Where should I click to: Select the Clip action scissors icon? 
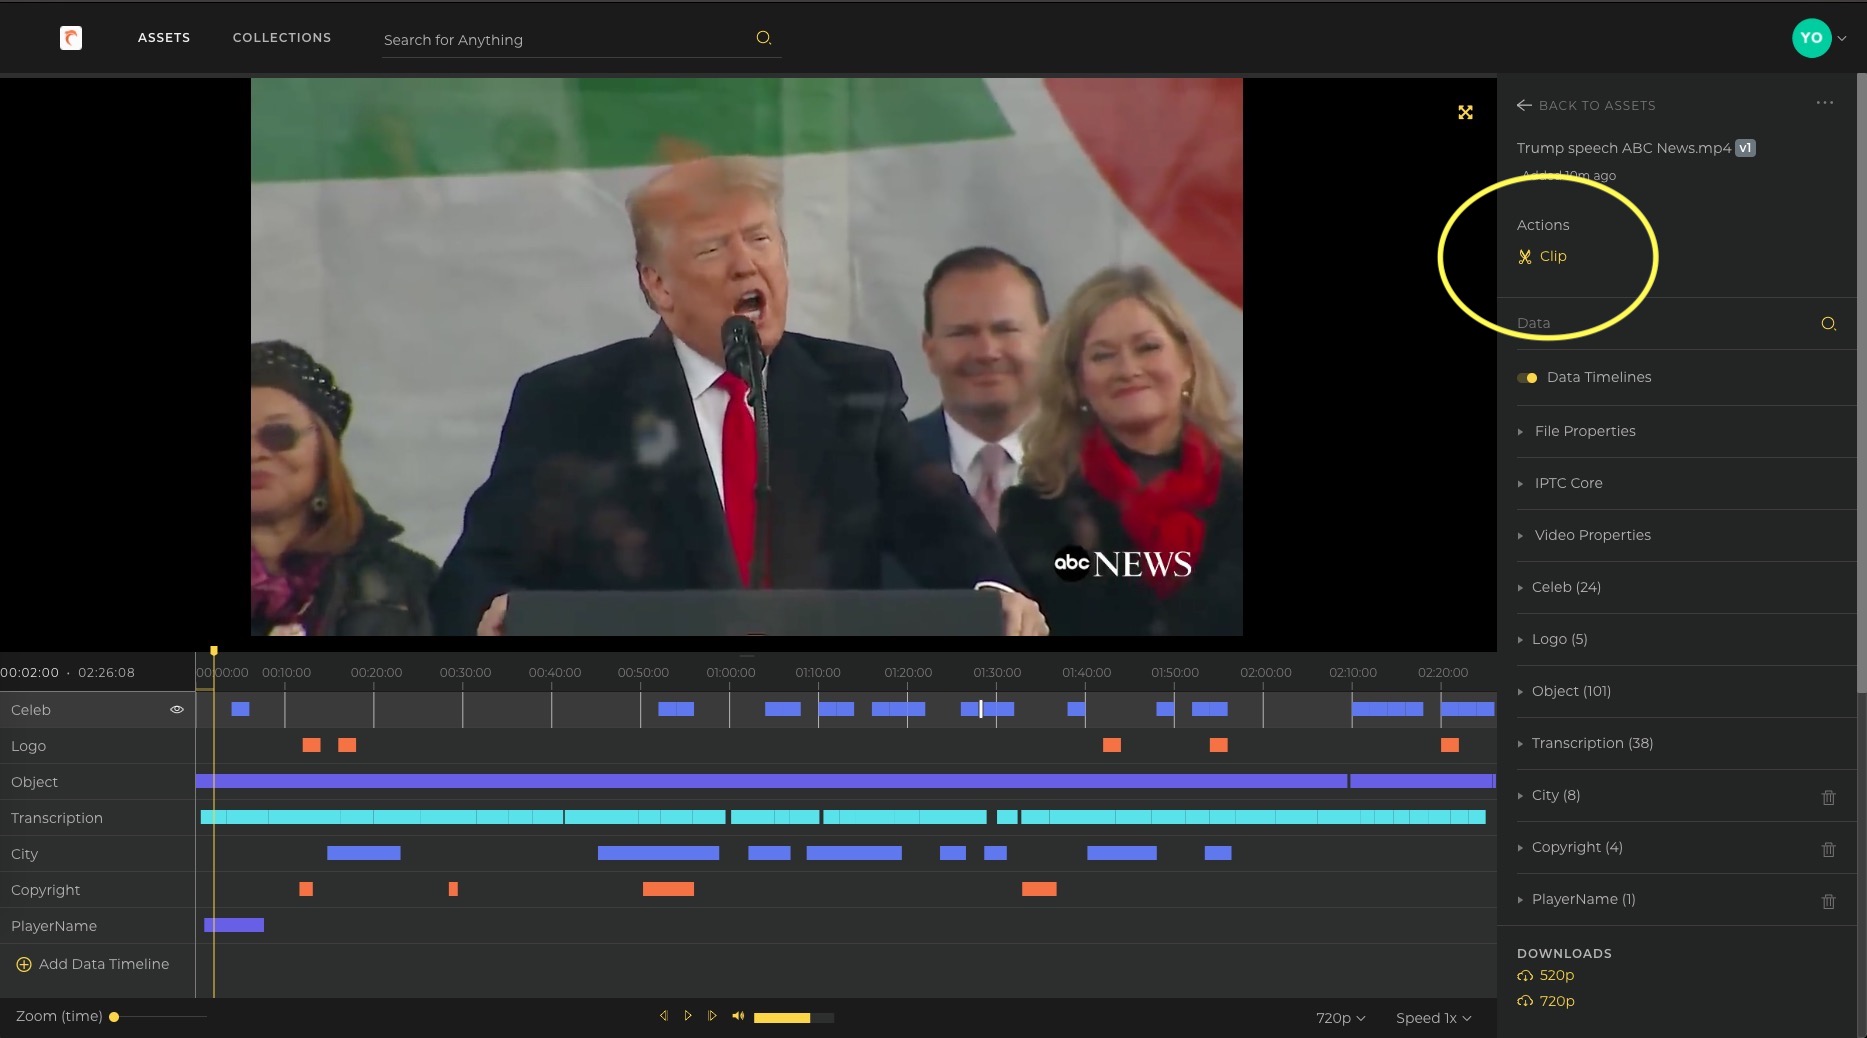[x=1524, y=256]
